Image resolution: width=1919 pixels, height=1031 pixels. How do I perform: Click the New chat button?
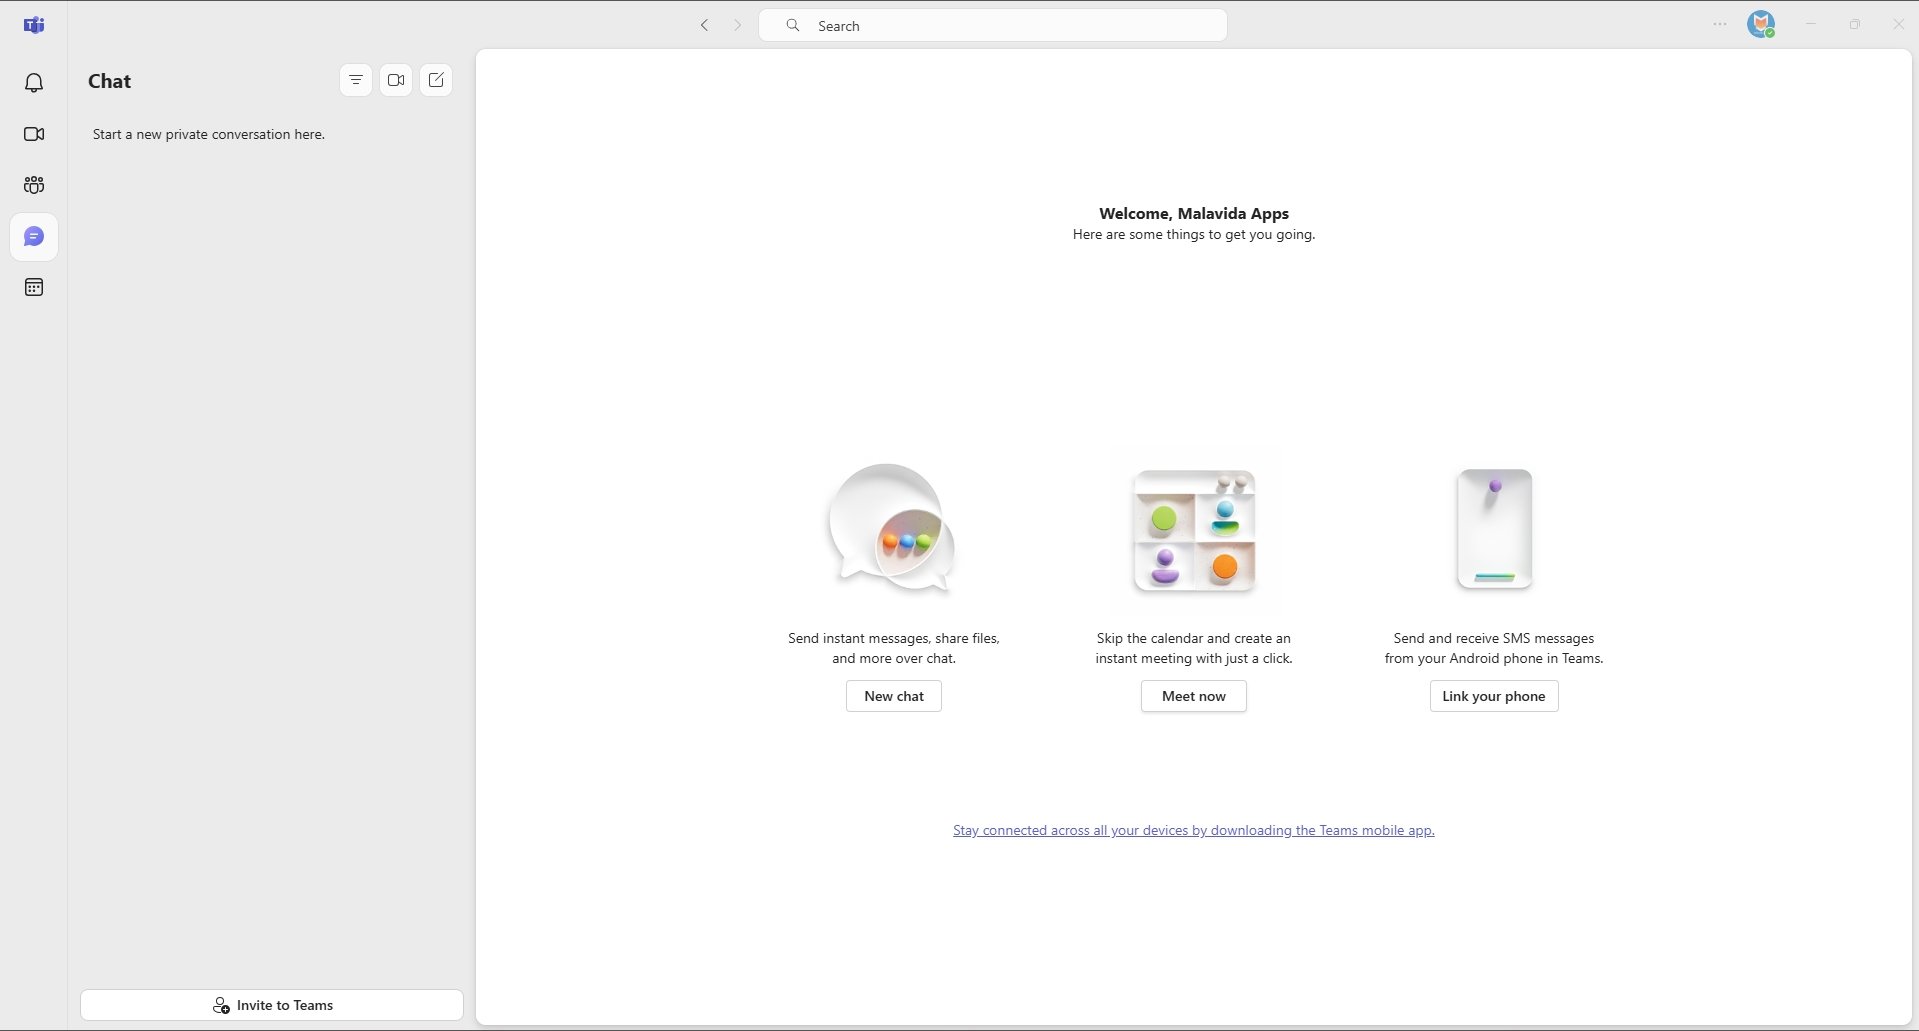pos(894,696)
